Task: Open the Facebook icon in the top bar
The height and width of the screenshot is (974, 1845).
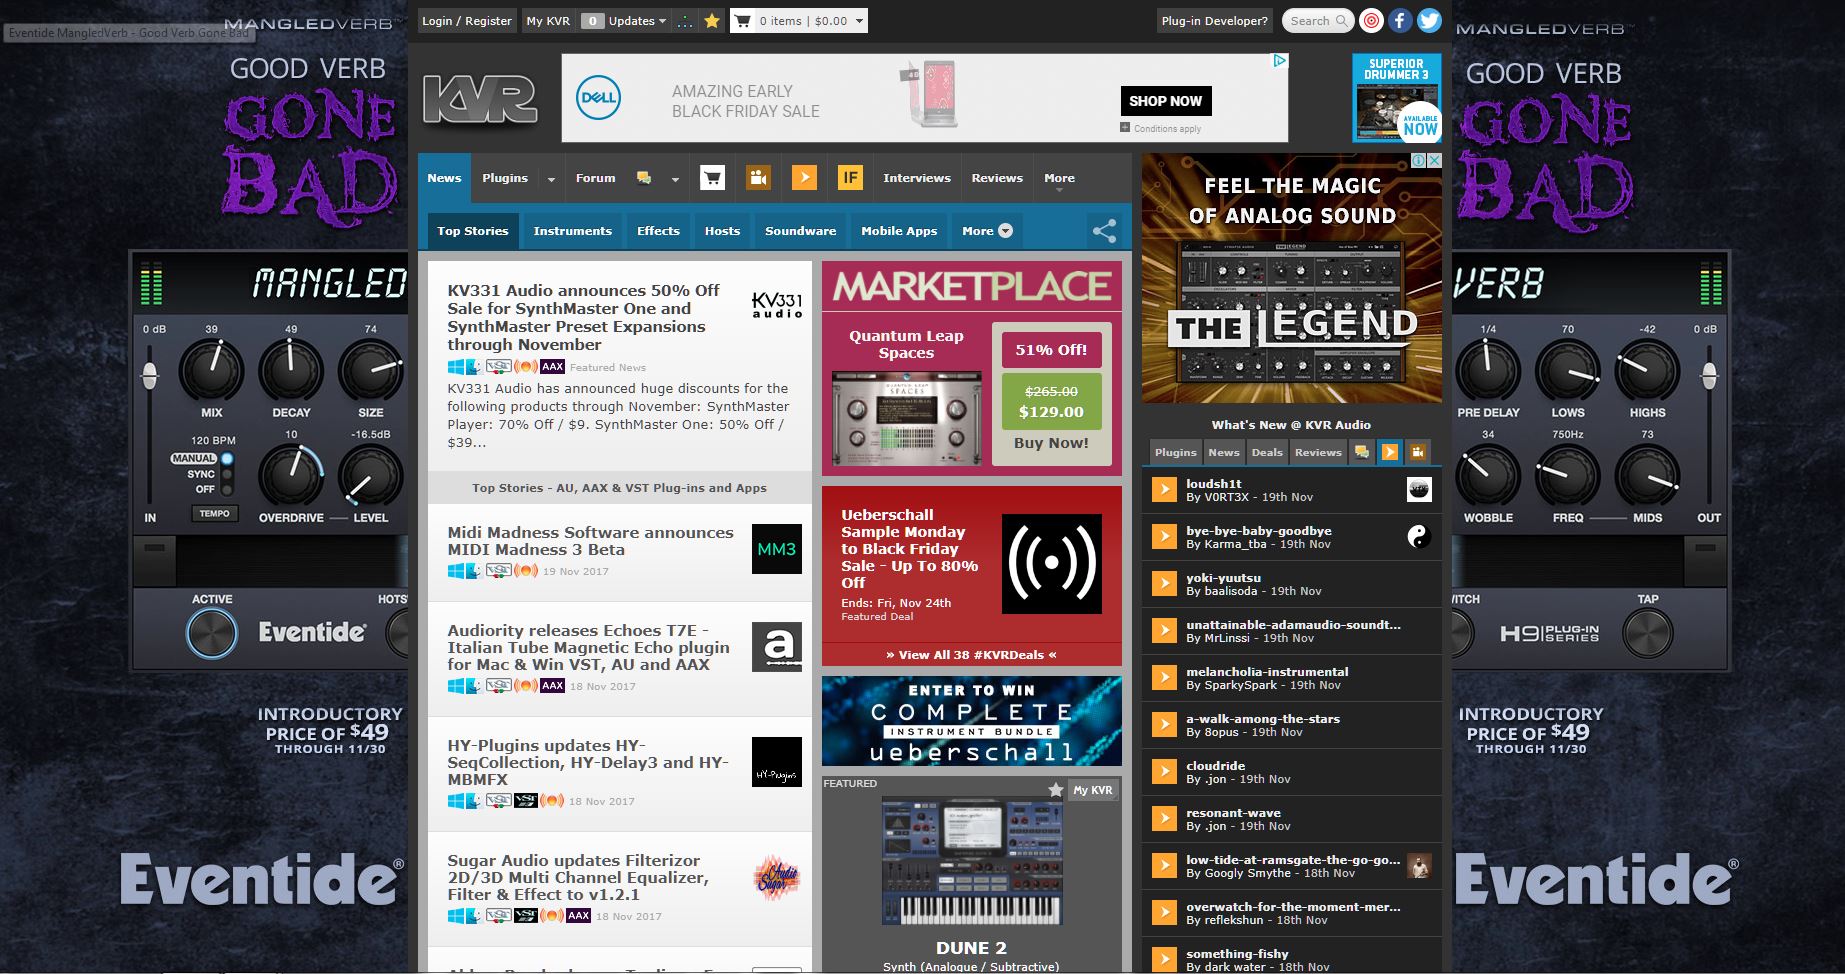Action: tap(1400, 20)
